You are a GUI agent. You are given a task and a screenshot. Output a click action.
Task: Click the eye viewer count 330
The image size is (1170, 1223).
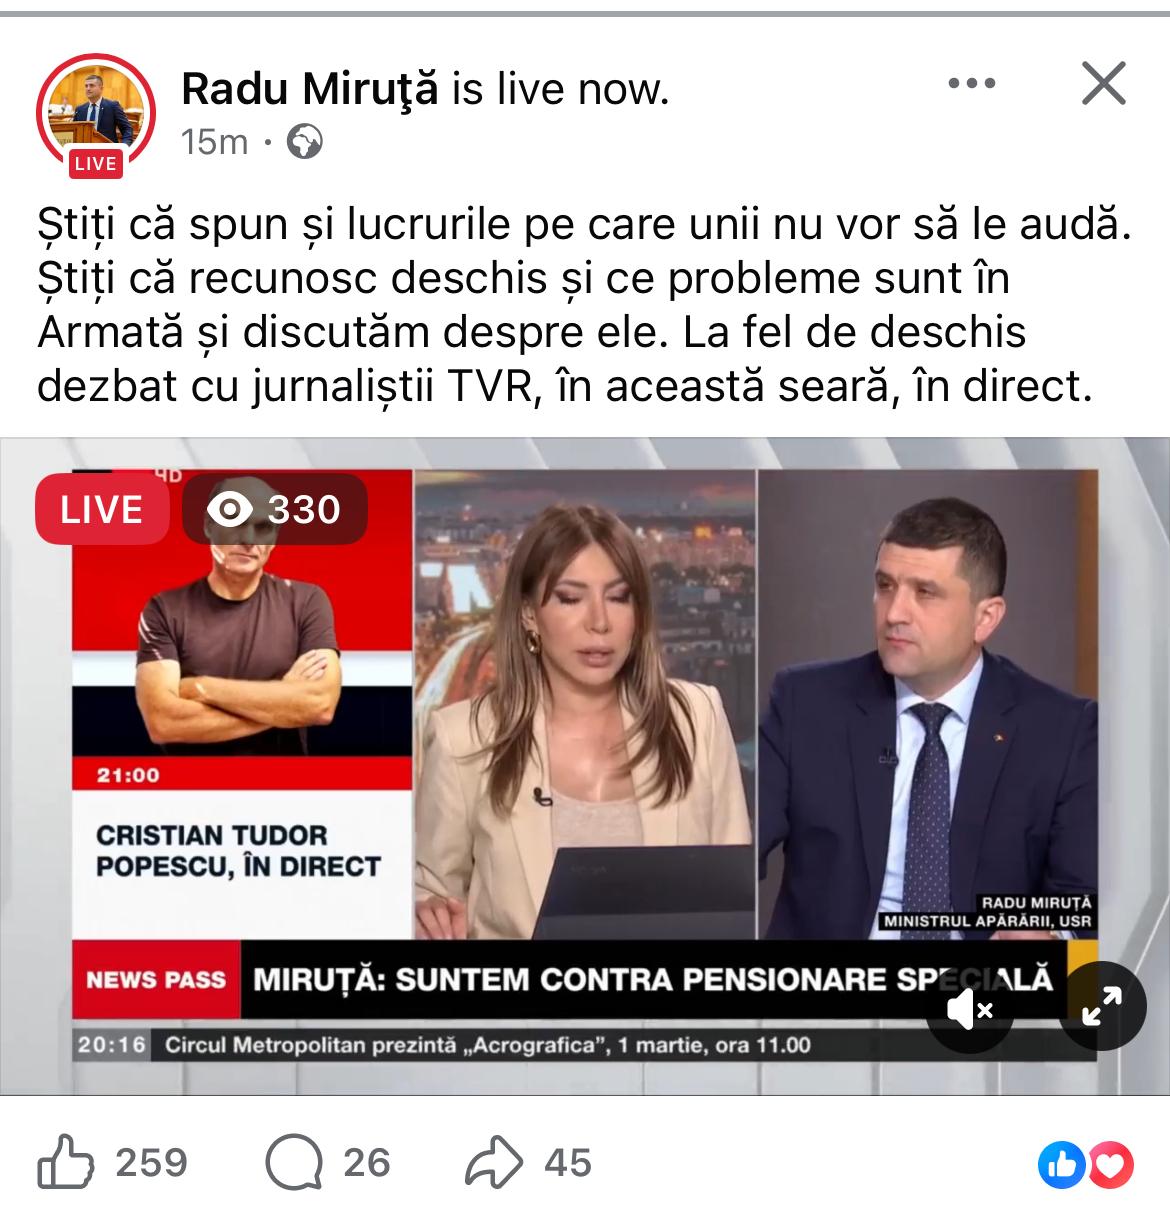point(275,509)
